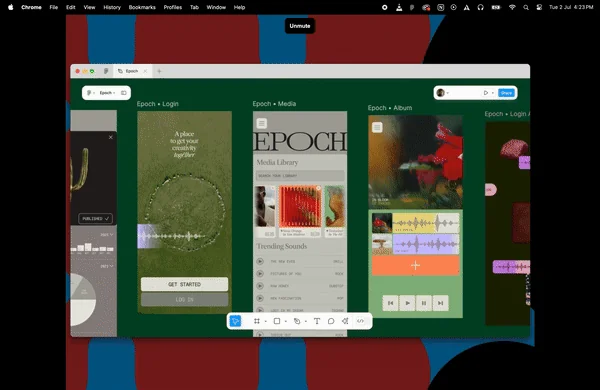Toggle Dev Mode code icon
Screen dimensions: 600x390
360,321
